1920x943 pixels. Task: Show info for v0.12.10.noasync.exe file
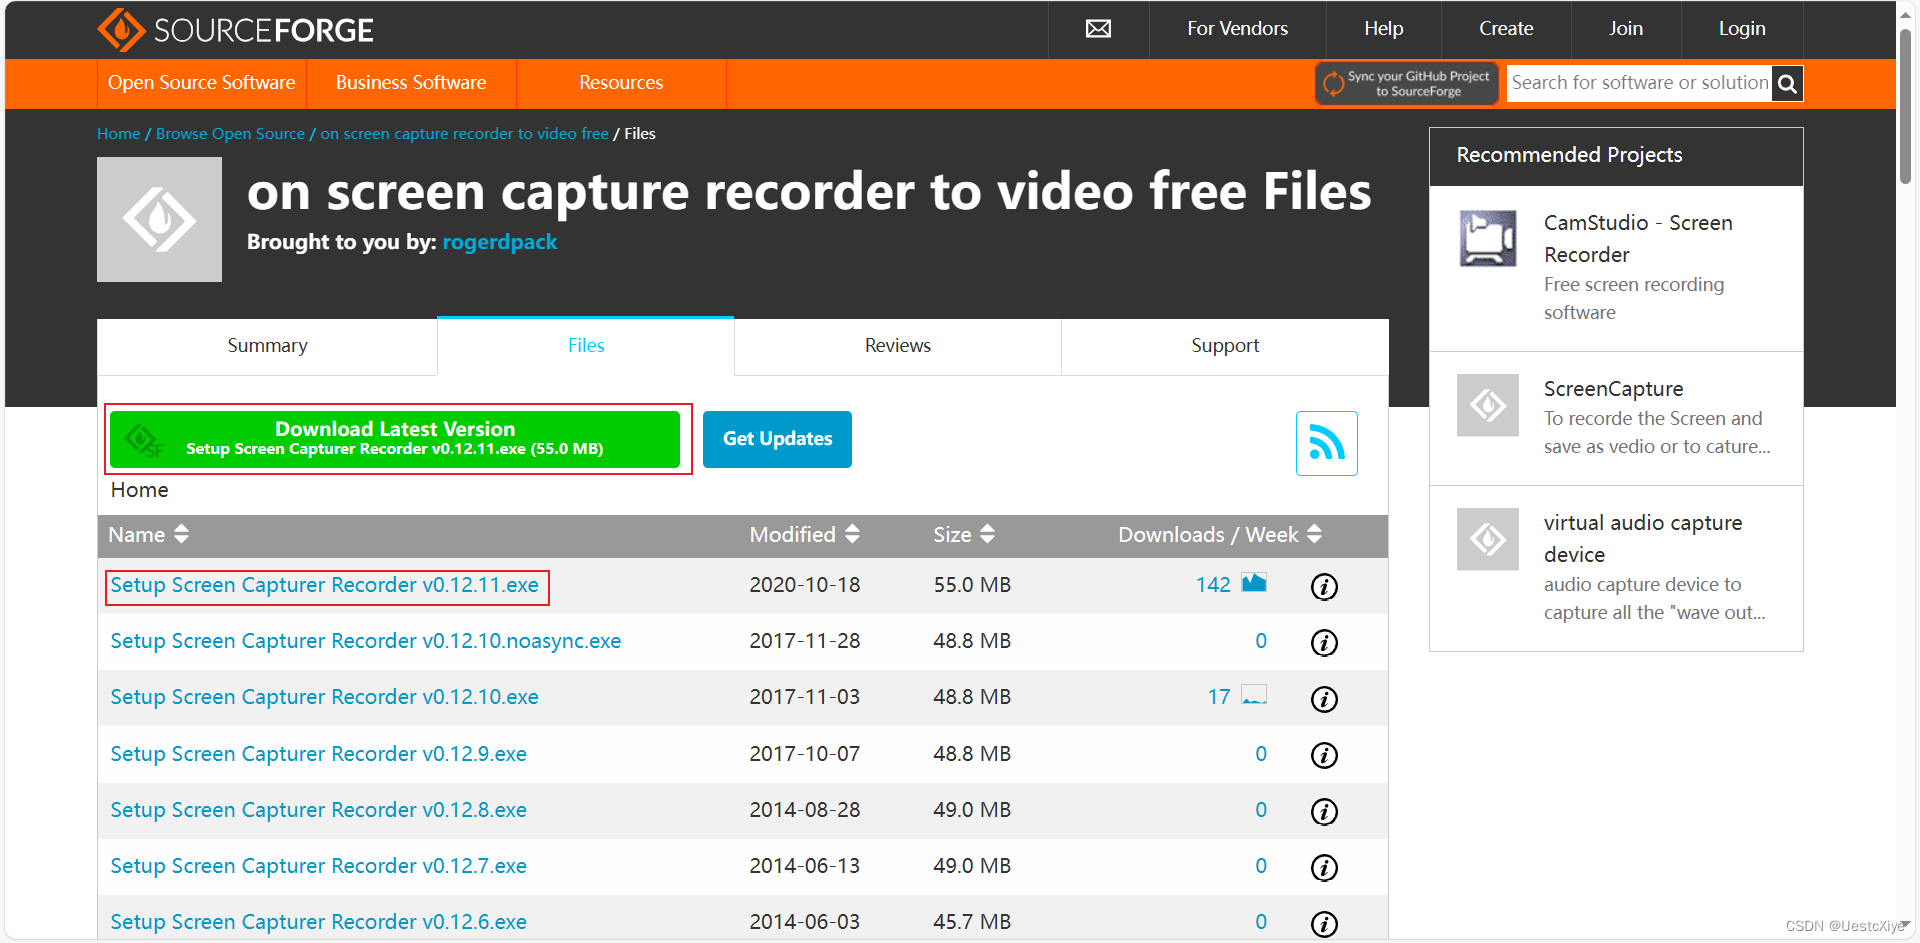pyautogui.click(x=1324, y=642)
